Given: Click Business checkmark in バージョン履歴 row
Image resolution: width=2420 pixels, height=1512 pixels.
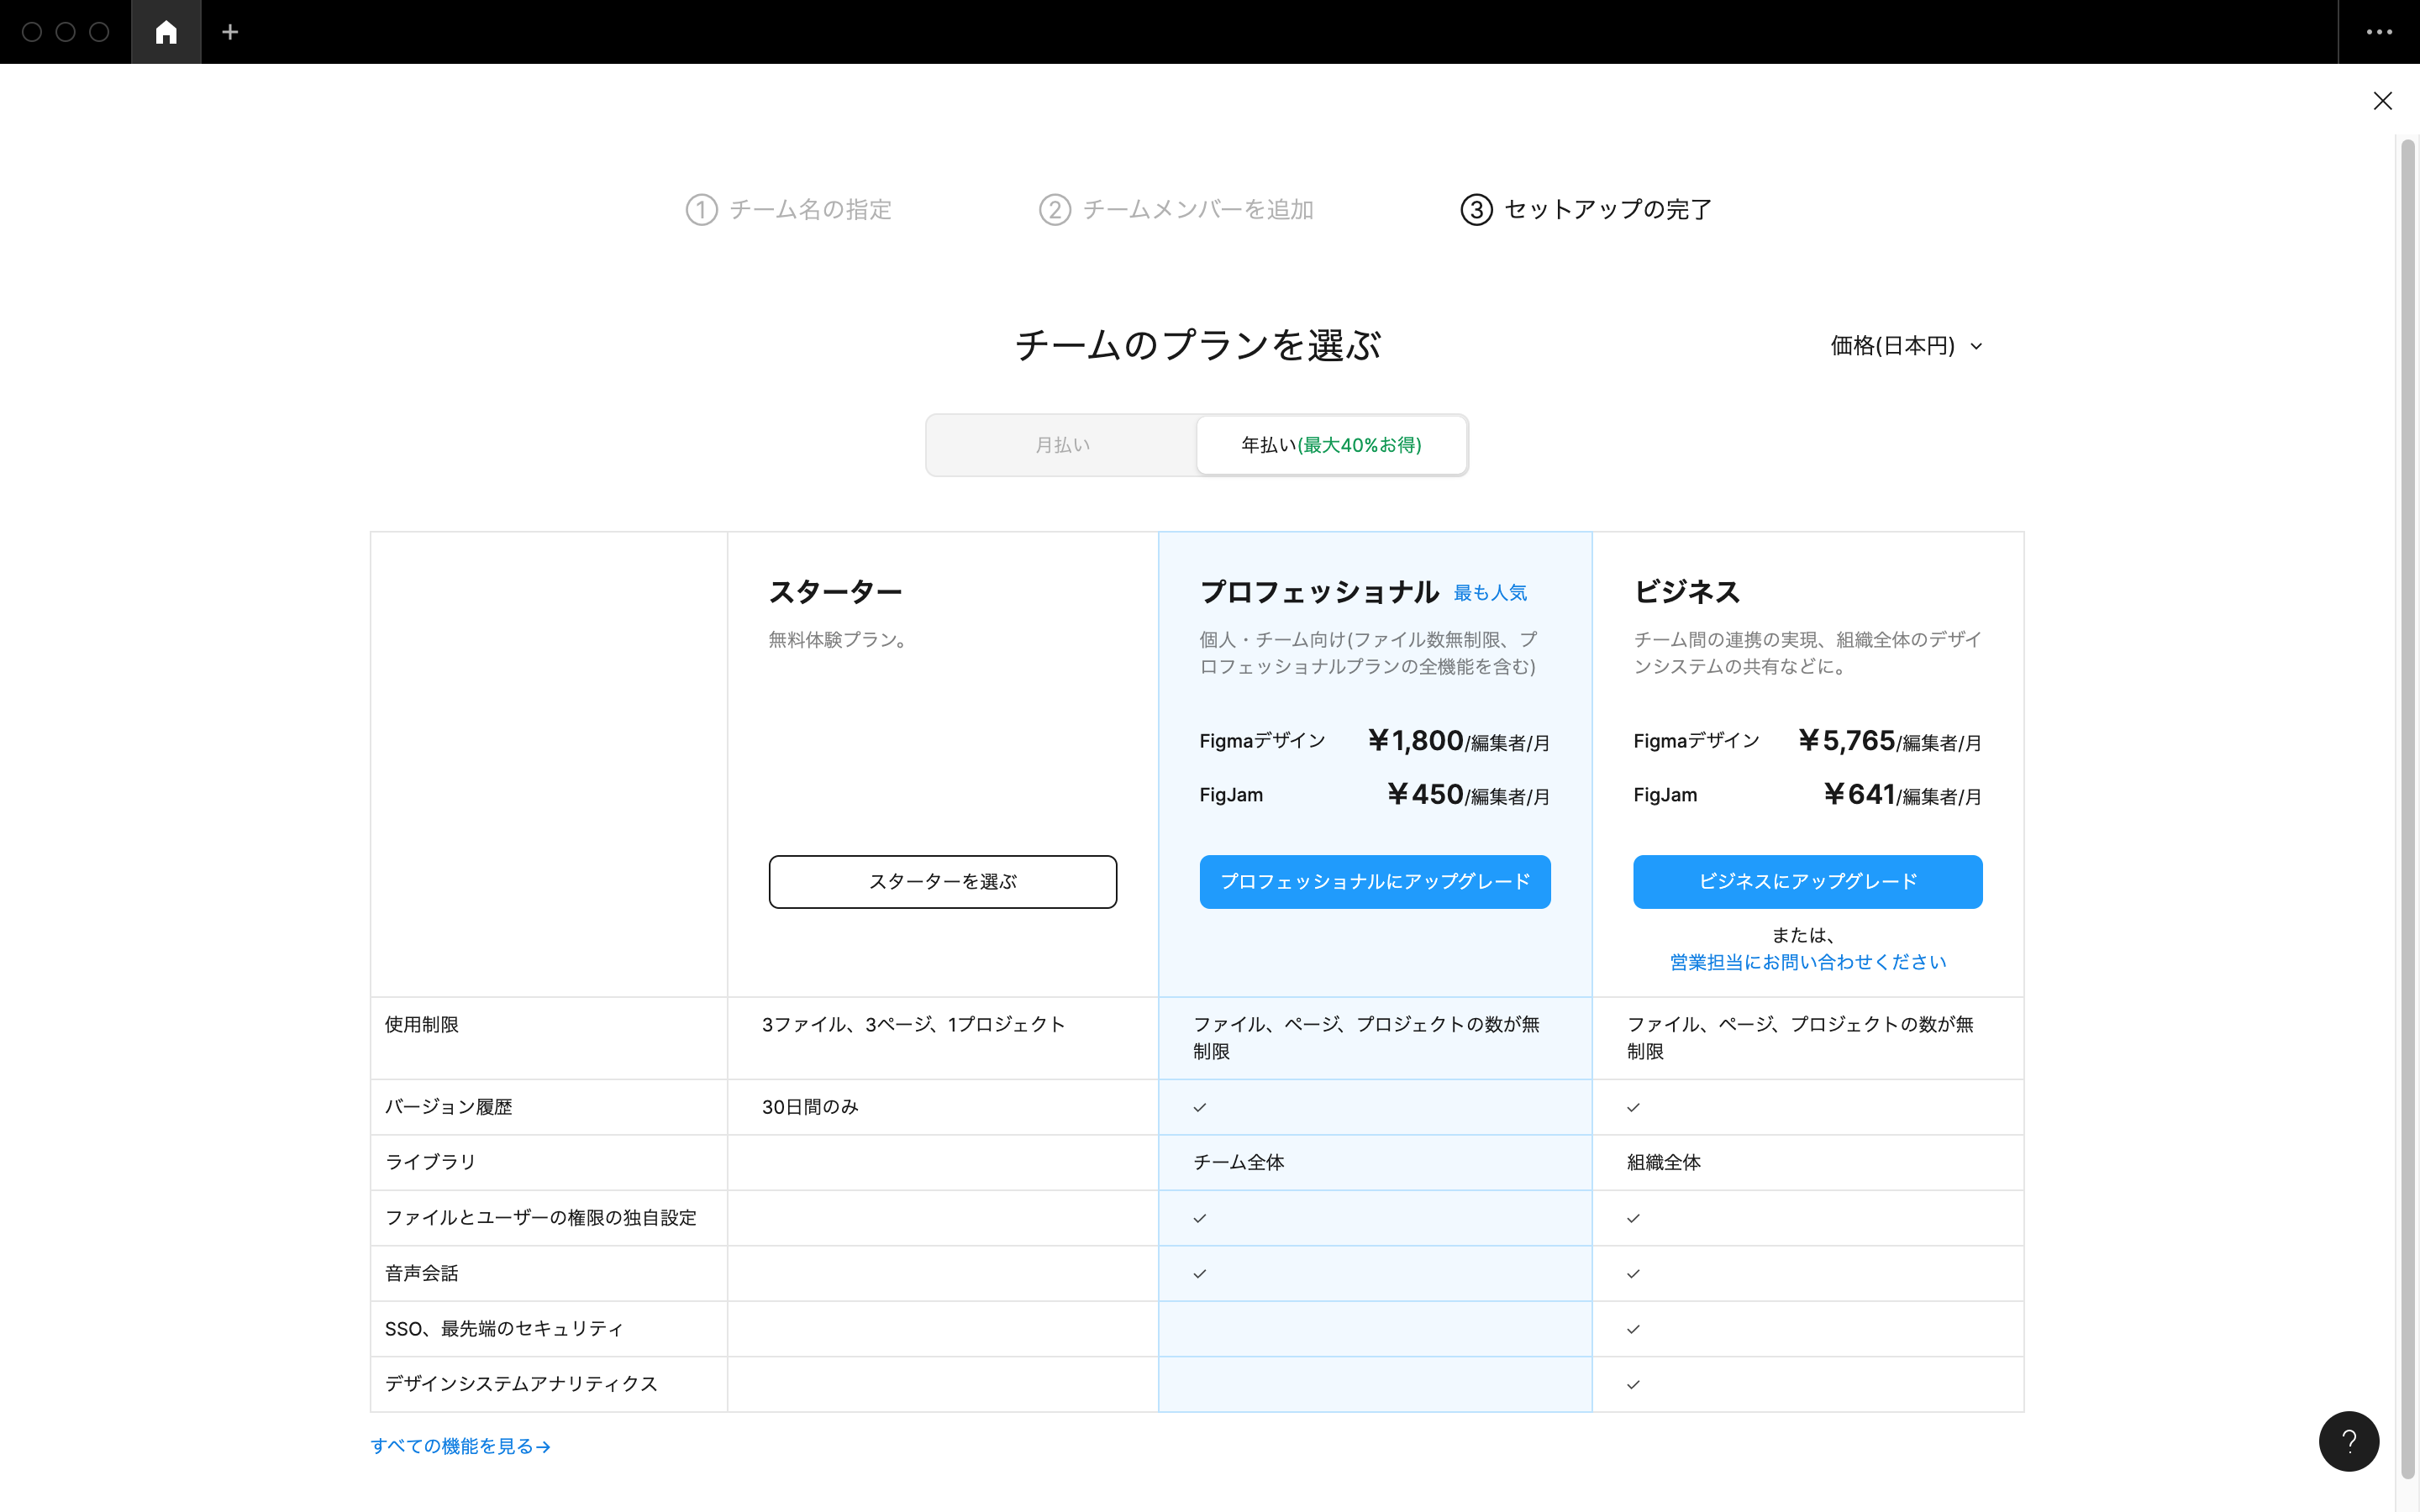Looking at the screenshot, I should pyautogui.click(x=1633, y=1107).
